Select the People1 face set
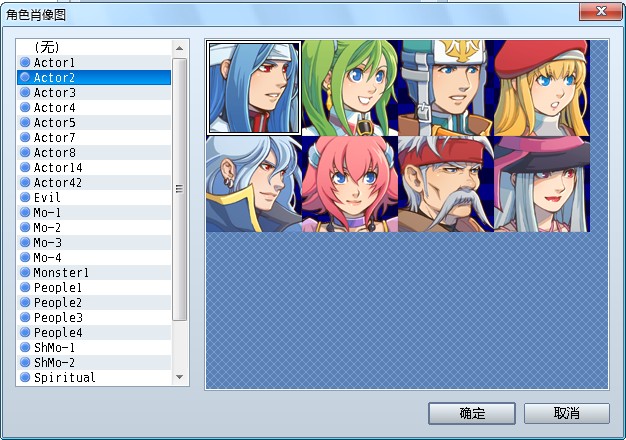This screenshot has width=626, height=440. (94, 287)
